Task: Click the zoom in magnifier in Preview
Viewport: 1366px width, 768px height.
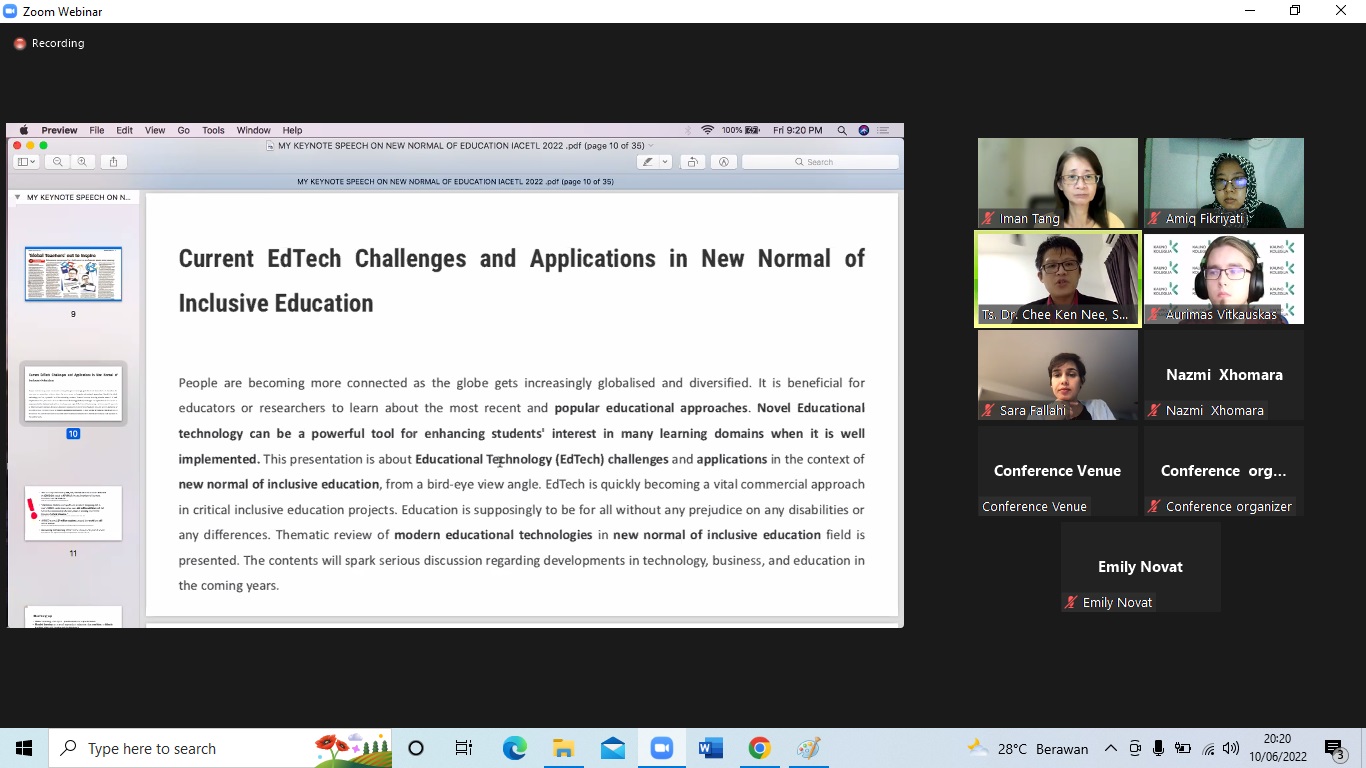Action: click(x=82, y=162)
